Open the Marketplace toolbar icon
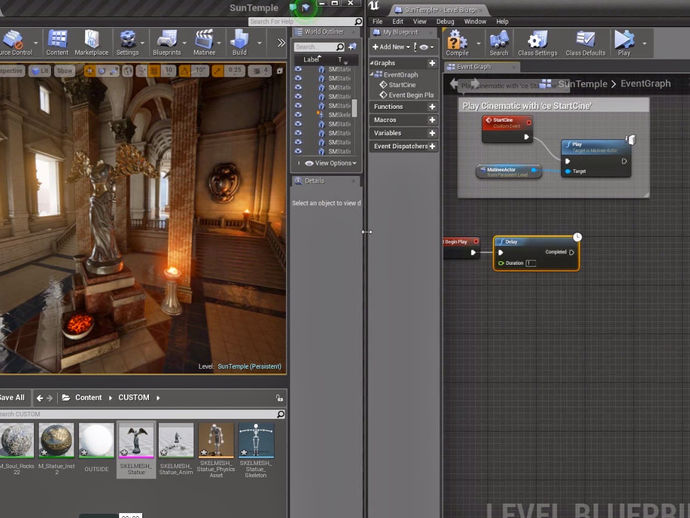Viewport: 690px width, 518px height. [91, 43]
